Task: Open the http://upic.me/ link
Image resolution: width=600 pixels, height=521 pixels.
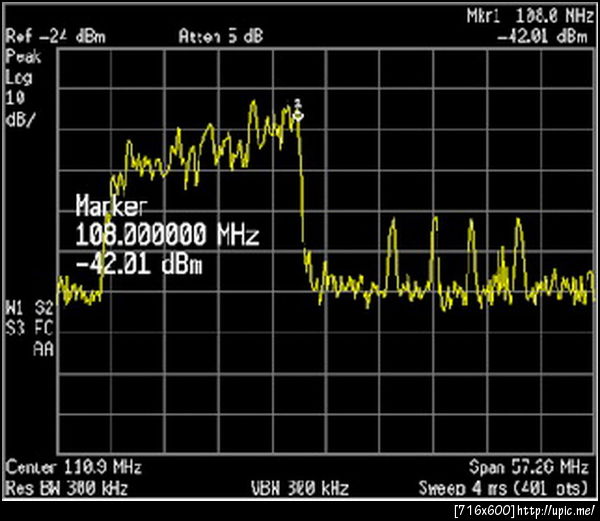Action: coord(556,510)
